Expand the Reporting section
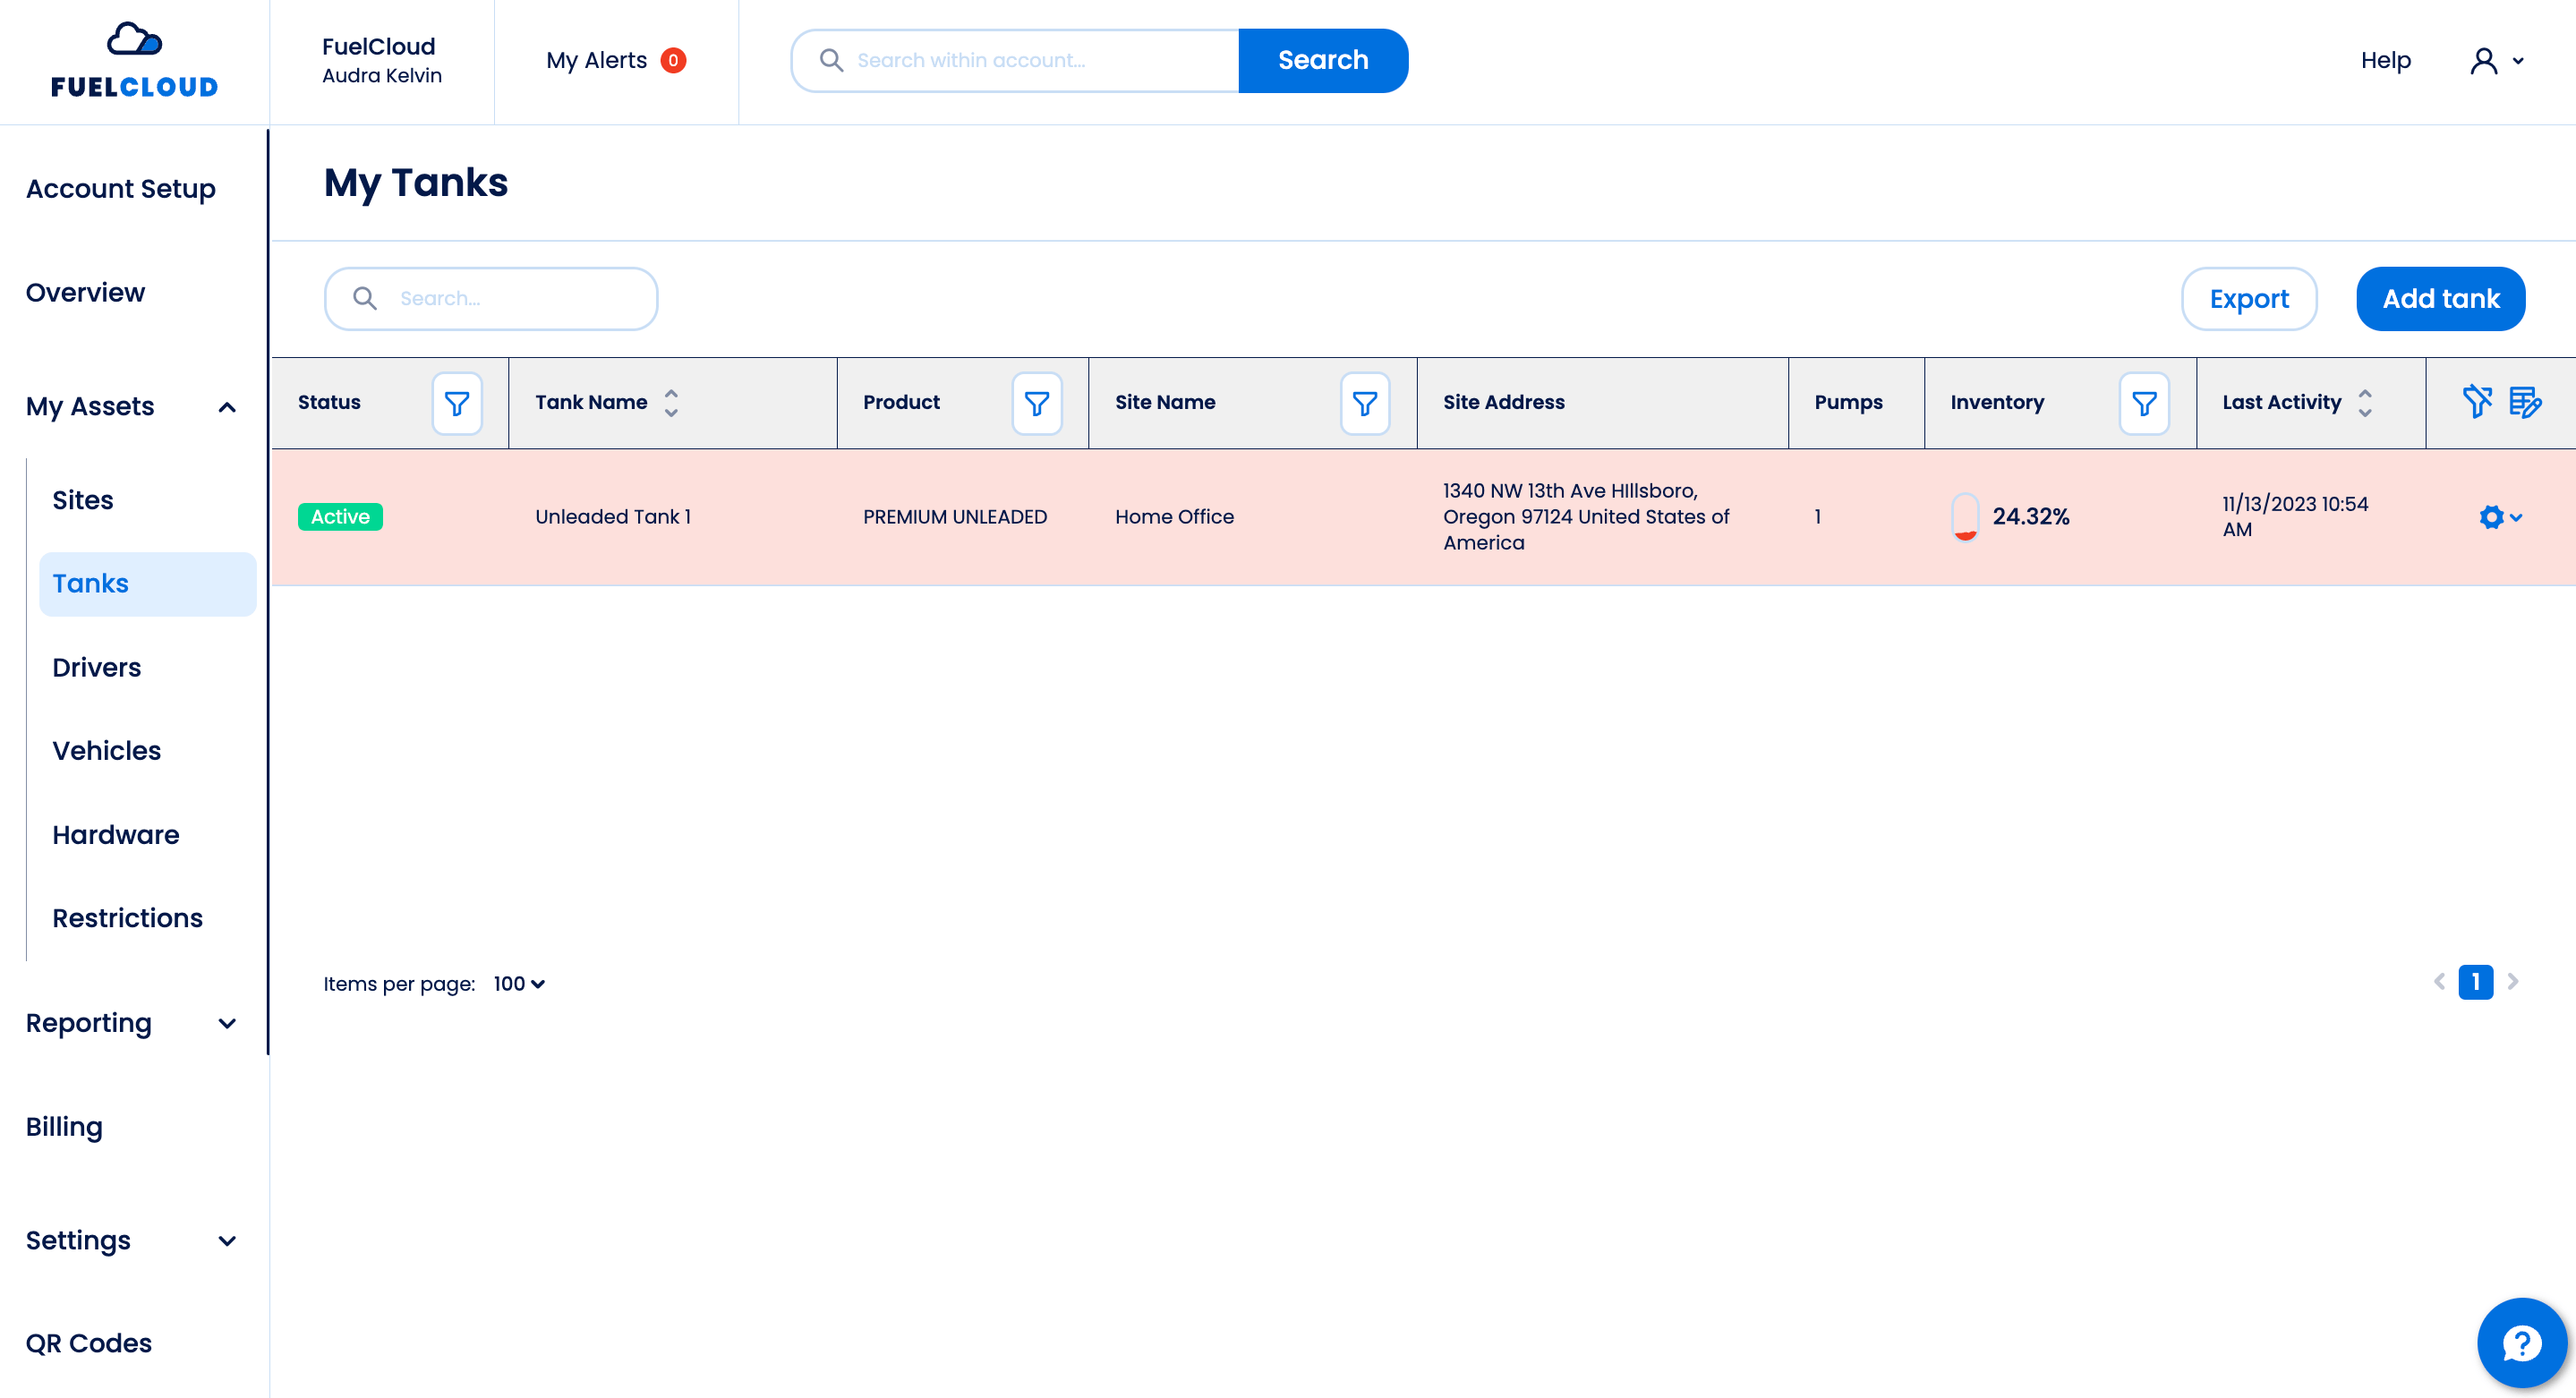Screen dimensions: 2576x1398 (227, 1023)
